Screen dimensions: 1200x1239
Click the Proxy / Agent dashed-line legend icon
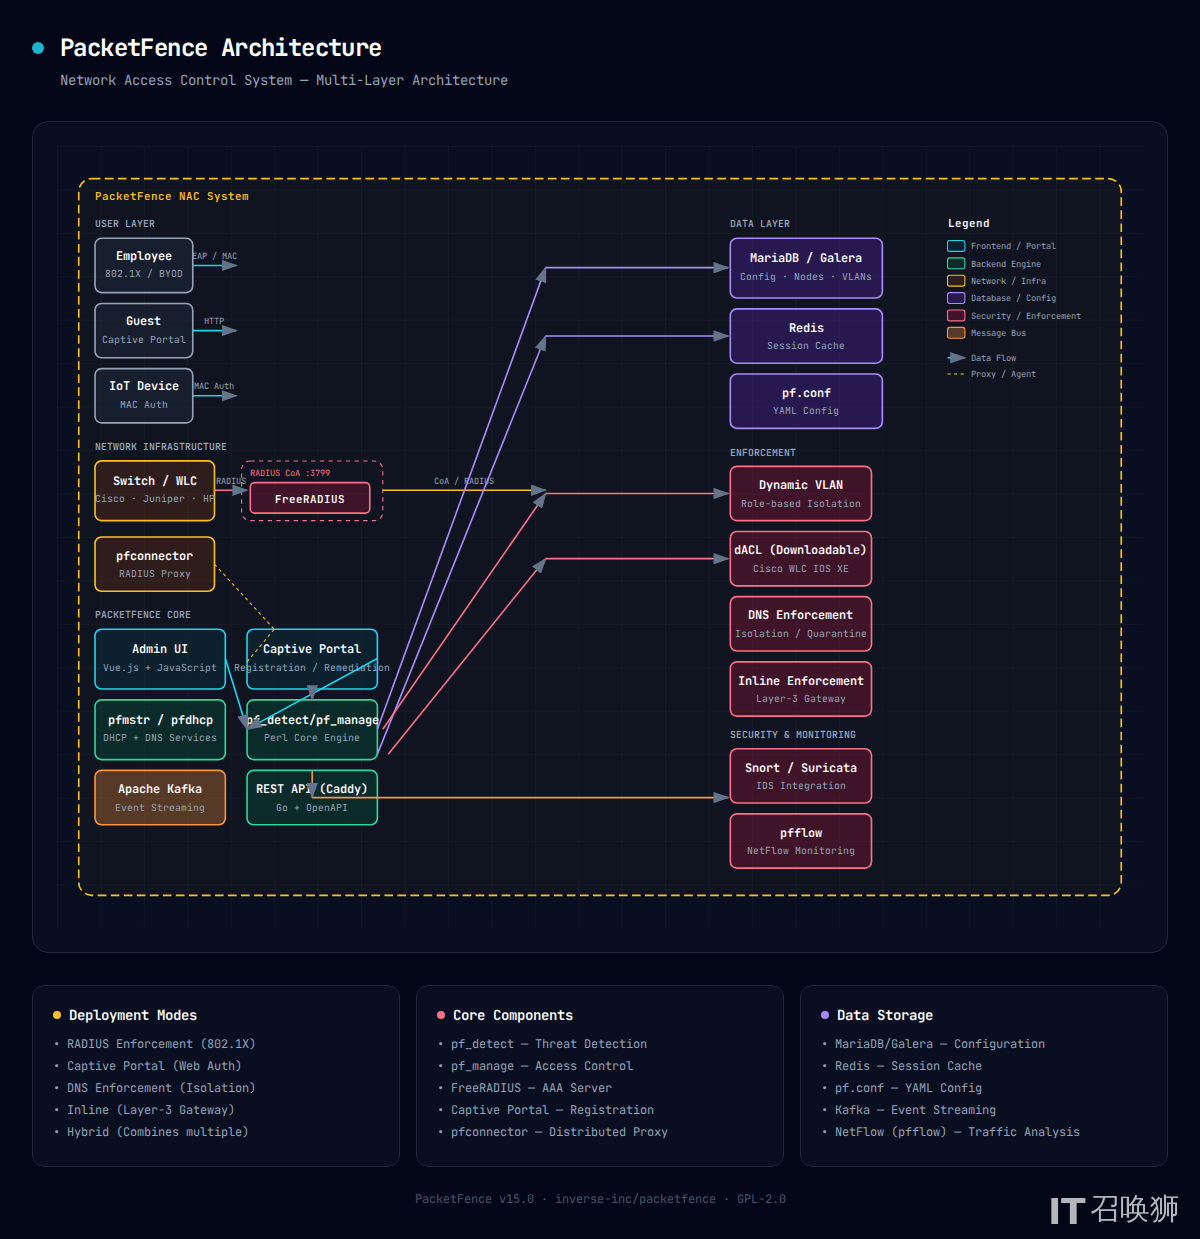pos(956,374)
